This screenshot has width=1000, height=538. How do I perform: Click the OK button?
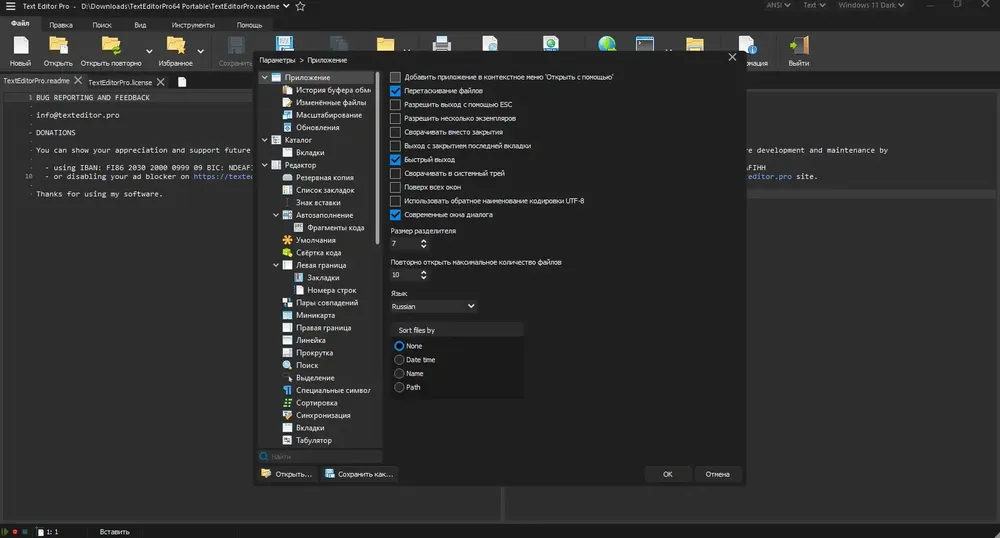pyautogui.click(x=668, y=474)
